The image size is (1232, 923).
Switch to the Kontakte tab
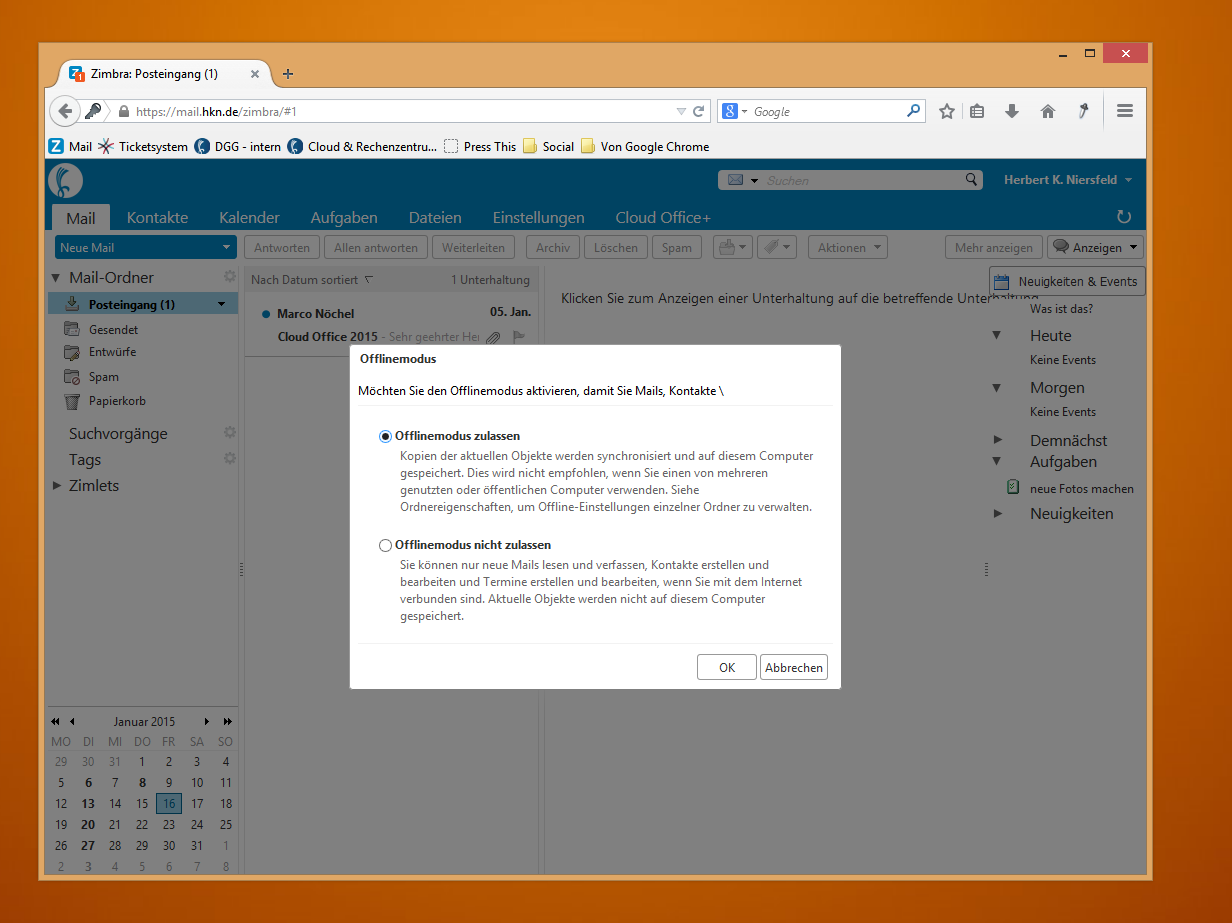(157, 217)
